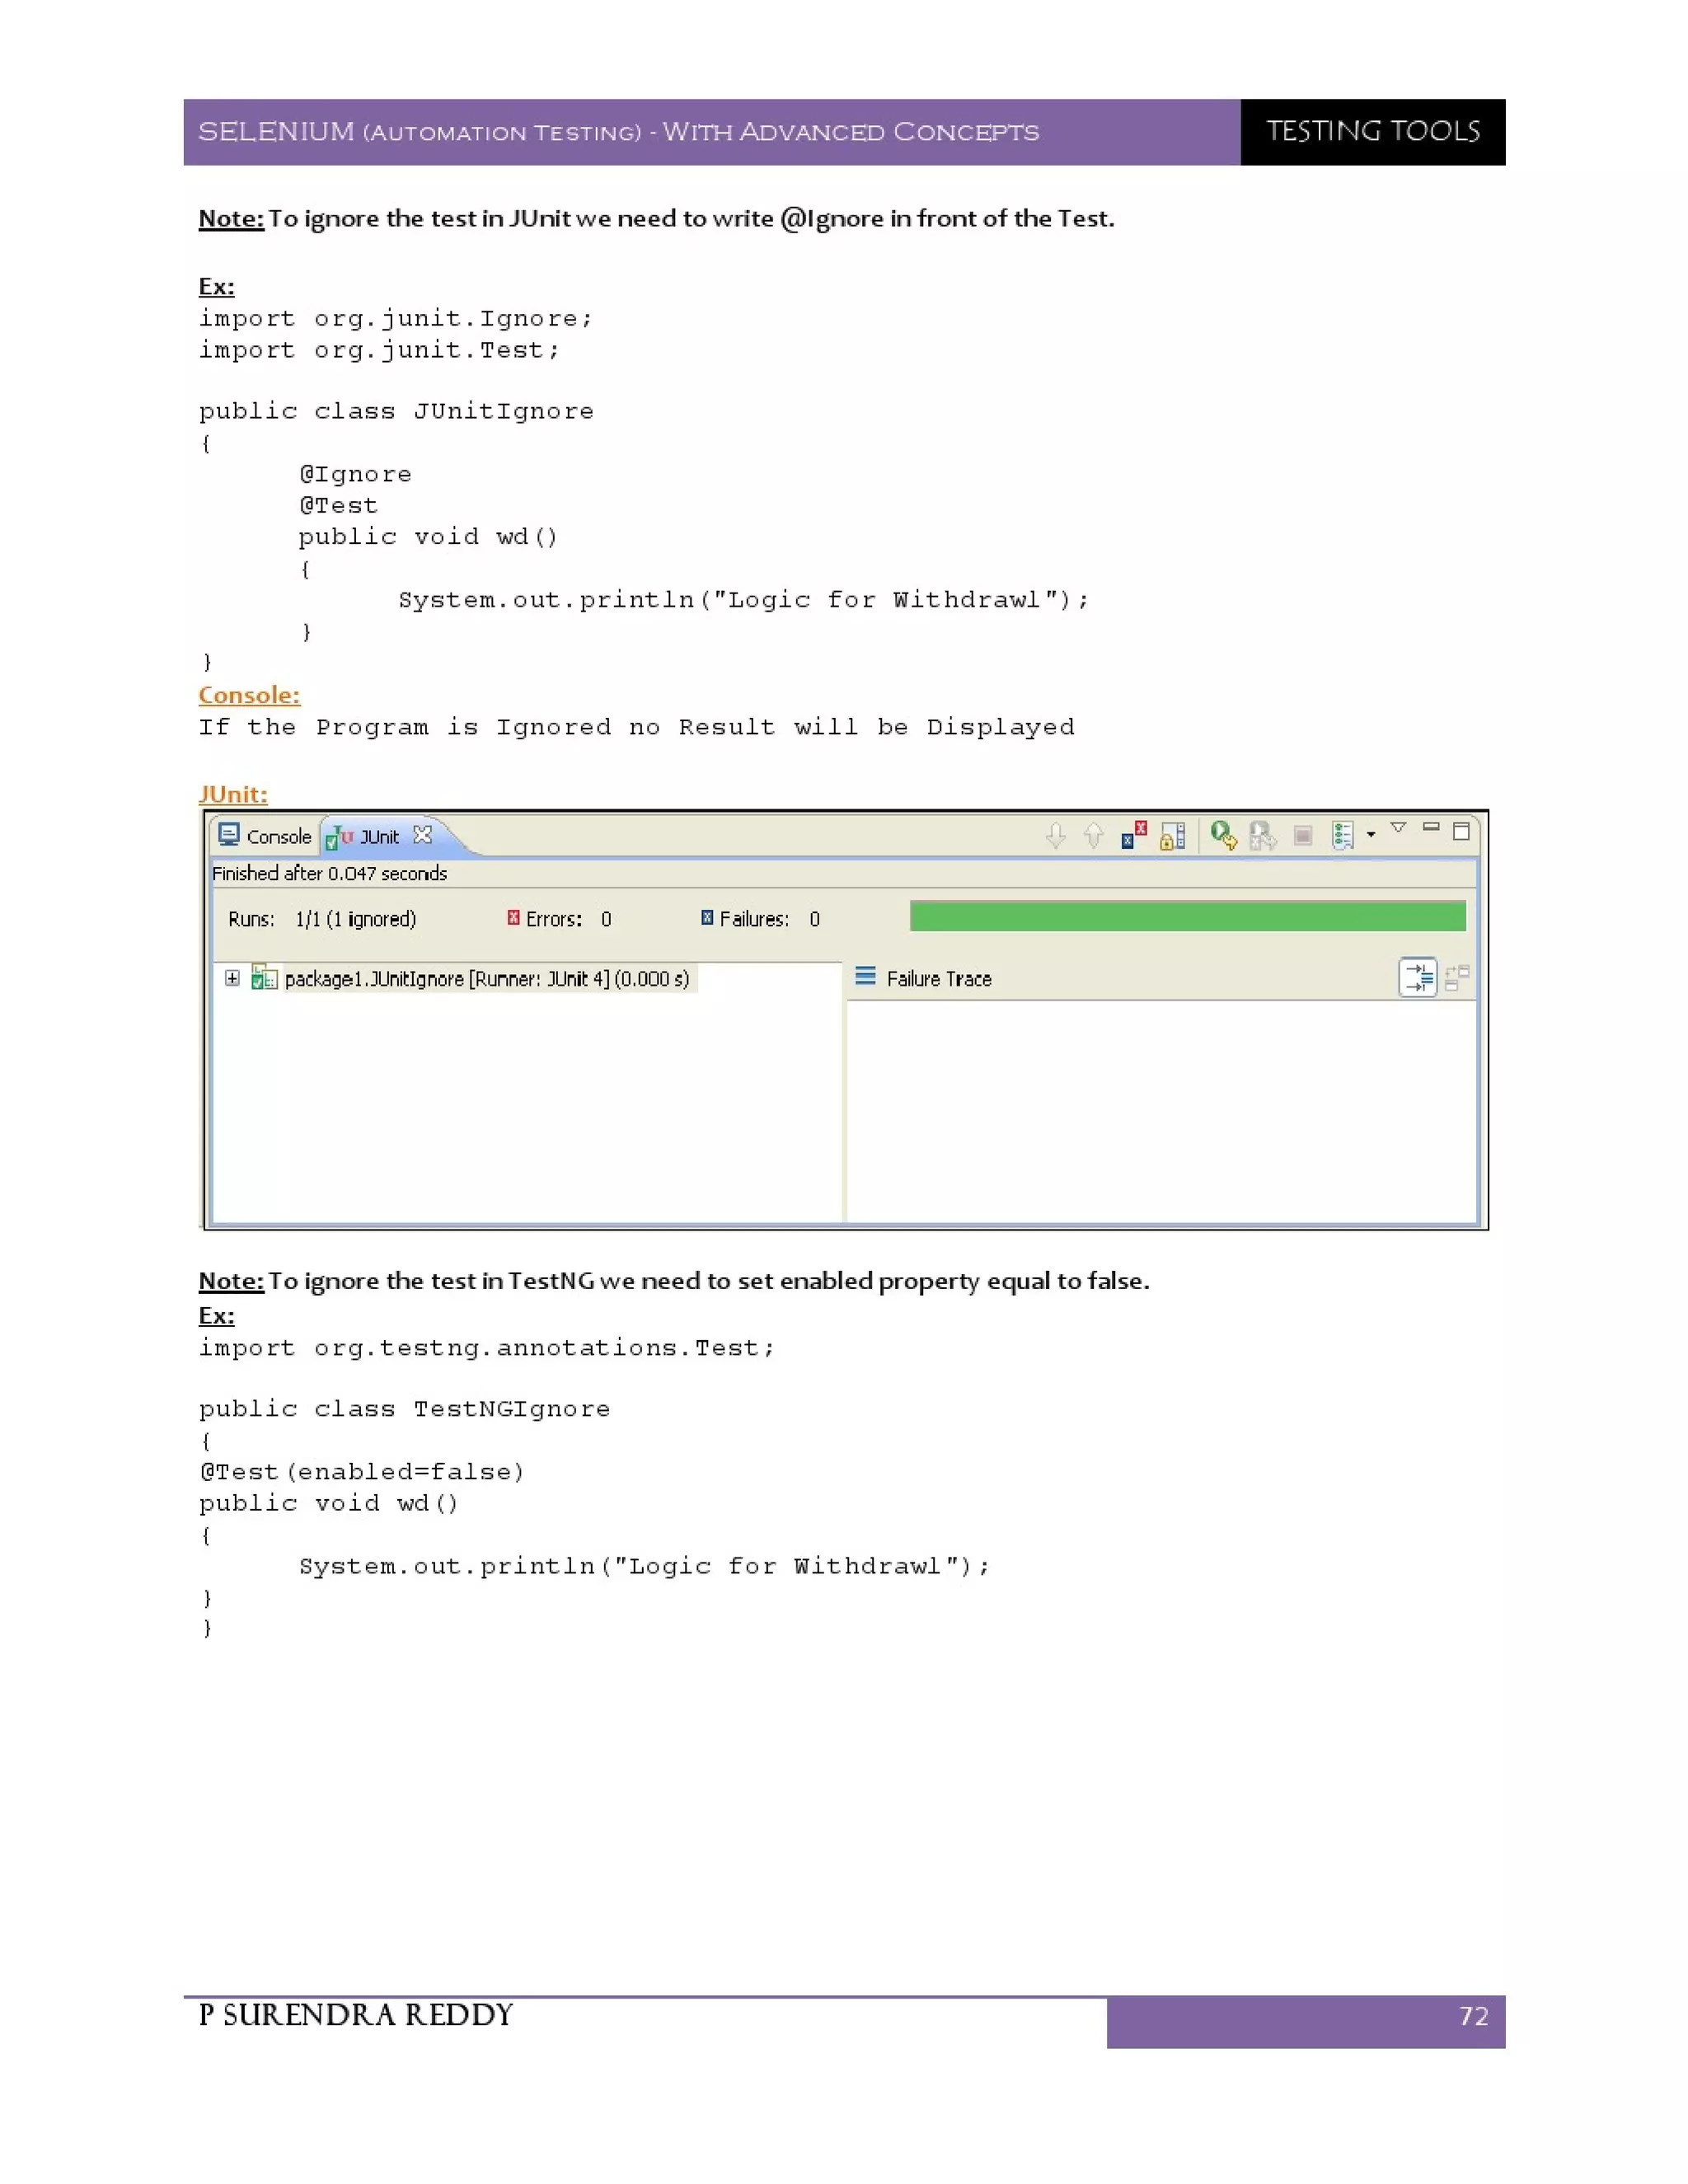Click the orange 'JUnit:' heading
Viewport: 1688px width, 2184px height.
coord(233,794)
